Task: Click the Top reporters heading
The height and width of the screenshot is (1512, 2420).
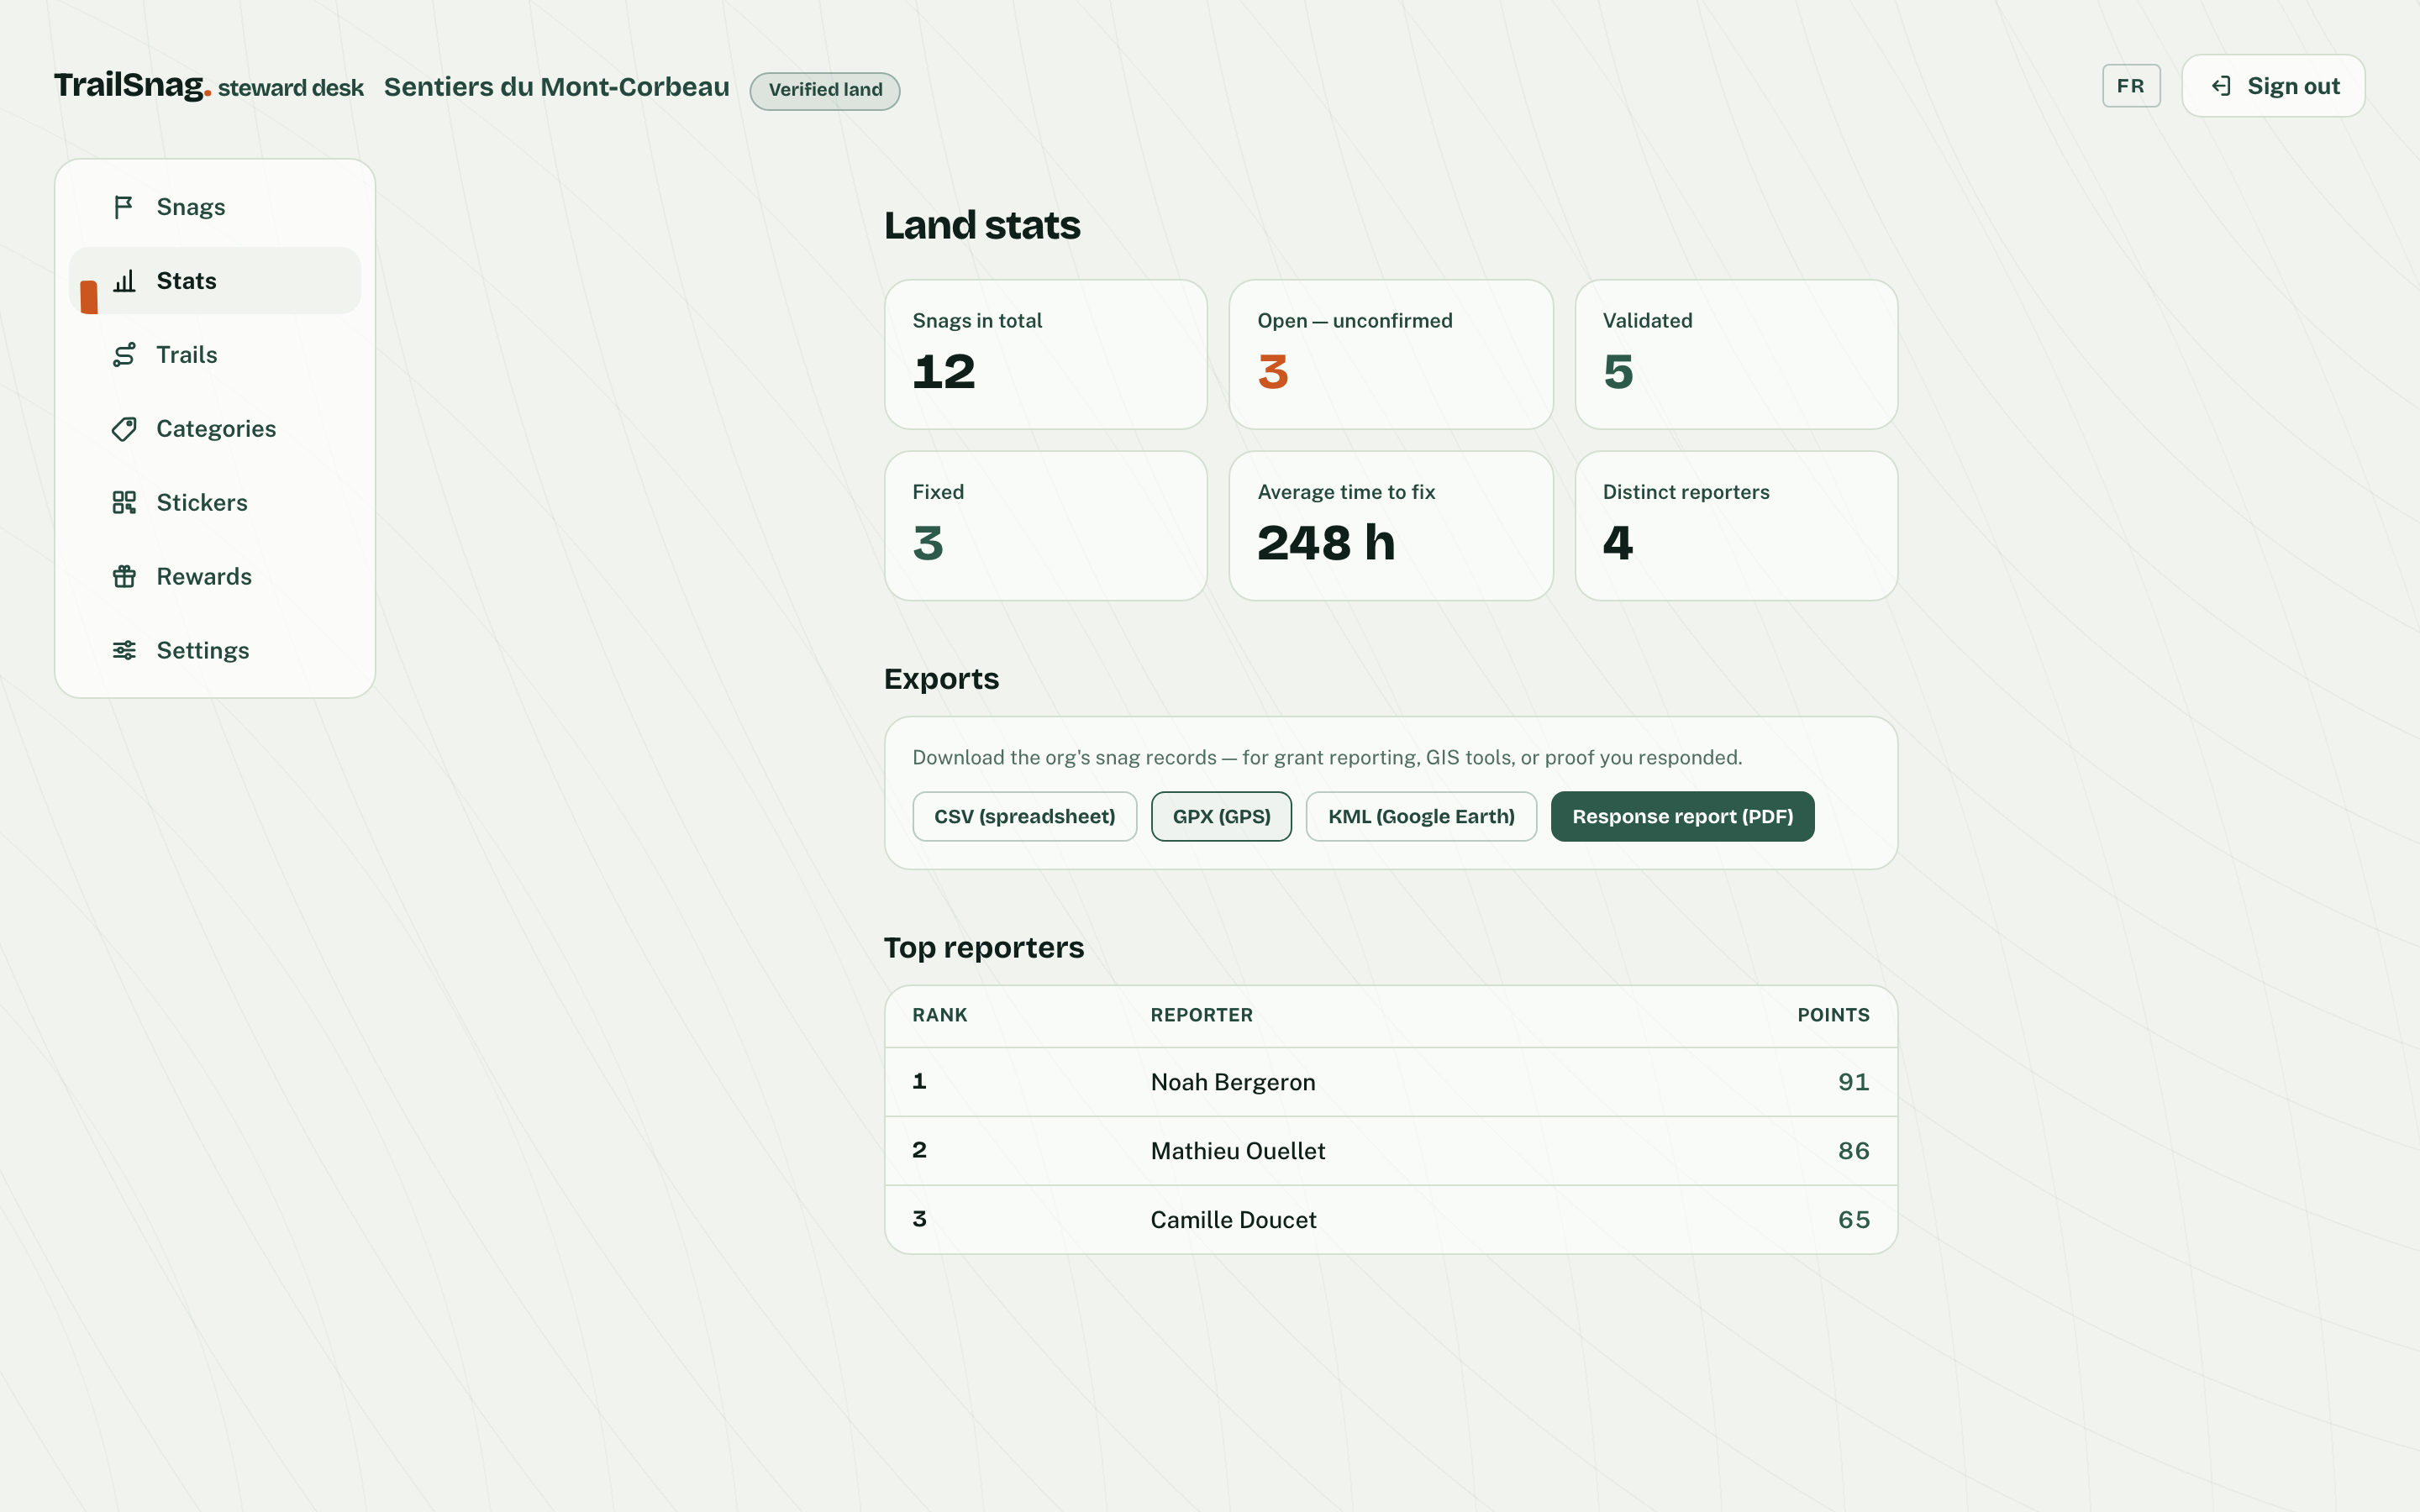Action: click(x=984, y=948)
